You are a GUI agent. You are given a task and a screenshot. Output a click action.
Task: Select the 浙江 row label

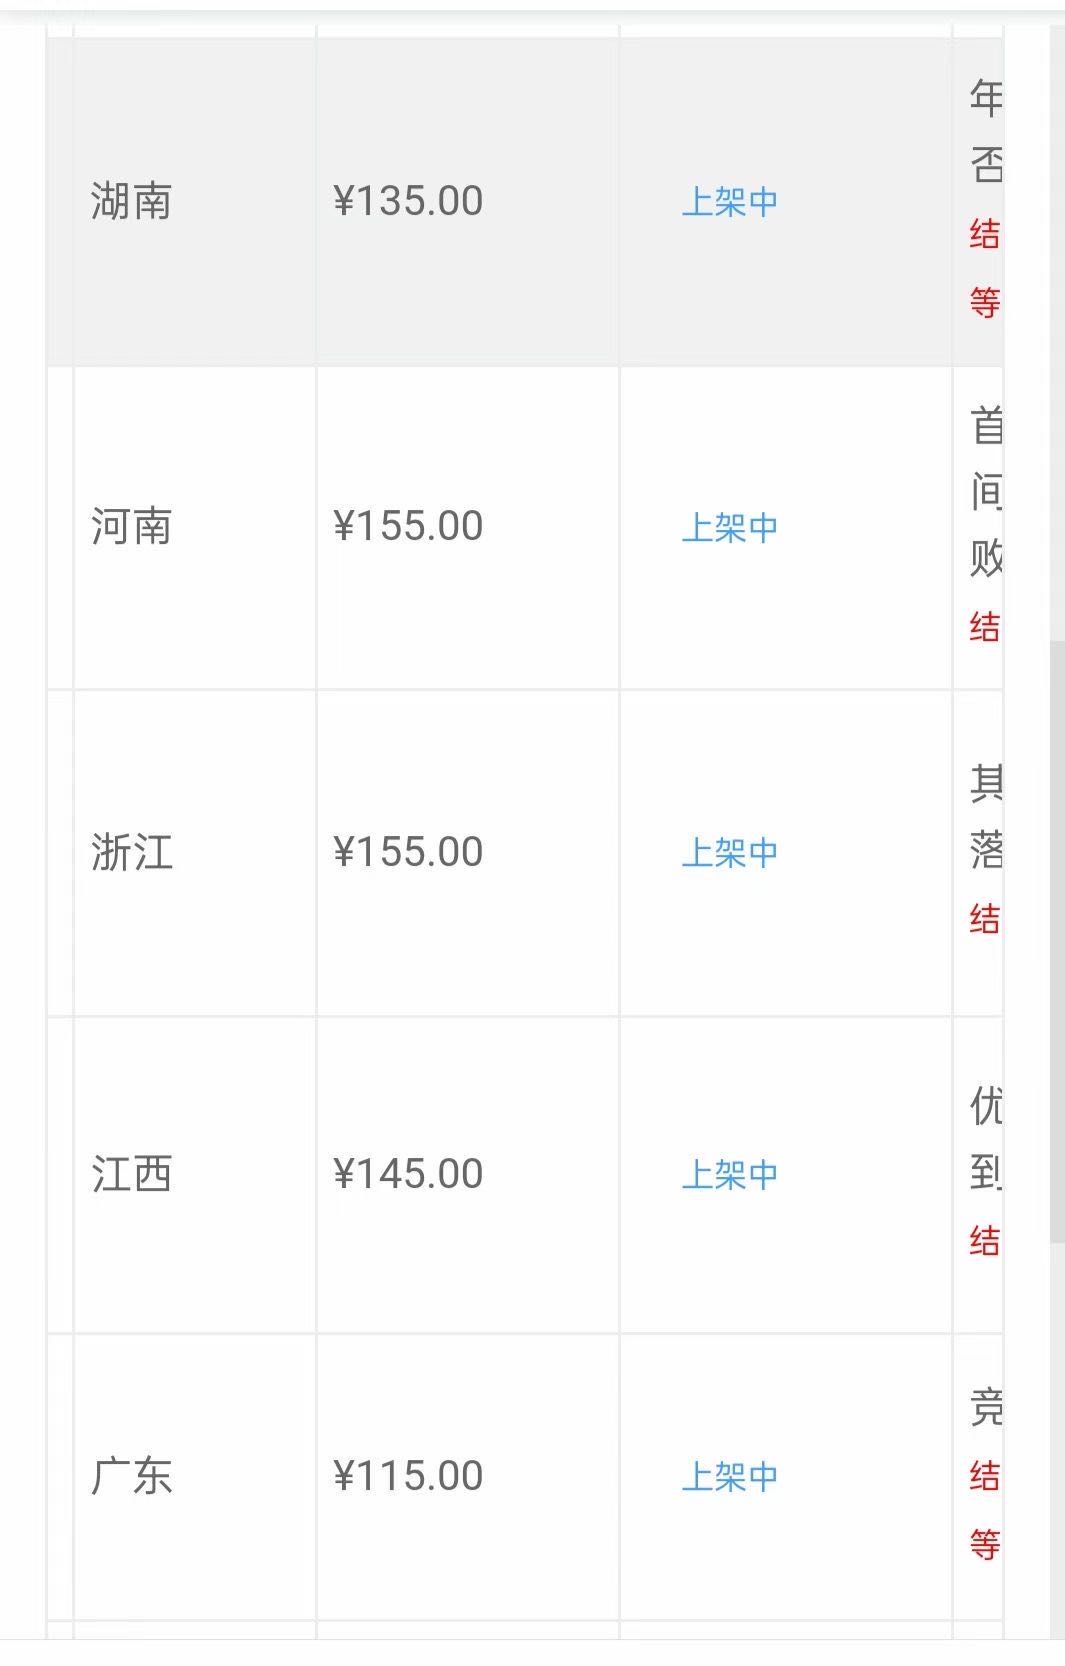(x=131, y=853)
